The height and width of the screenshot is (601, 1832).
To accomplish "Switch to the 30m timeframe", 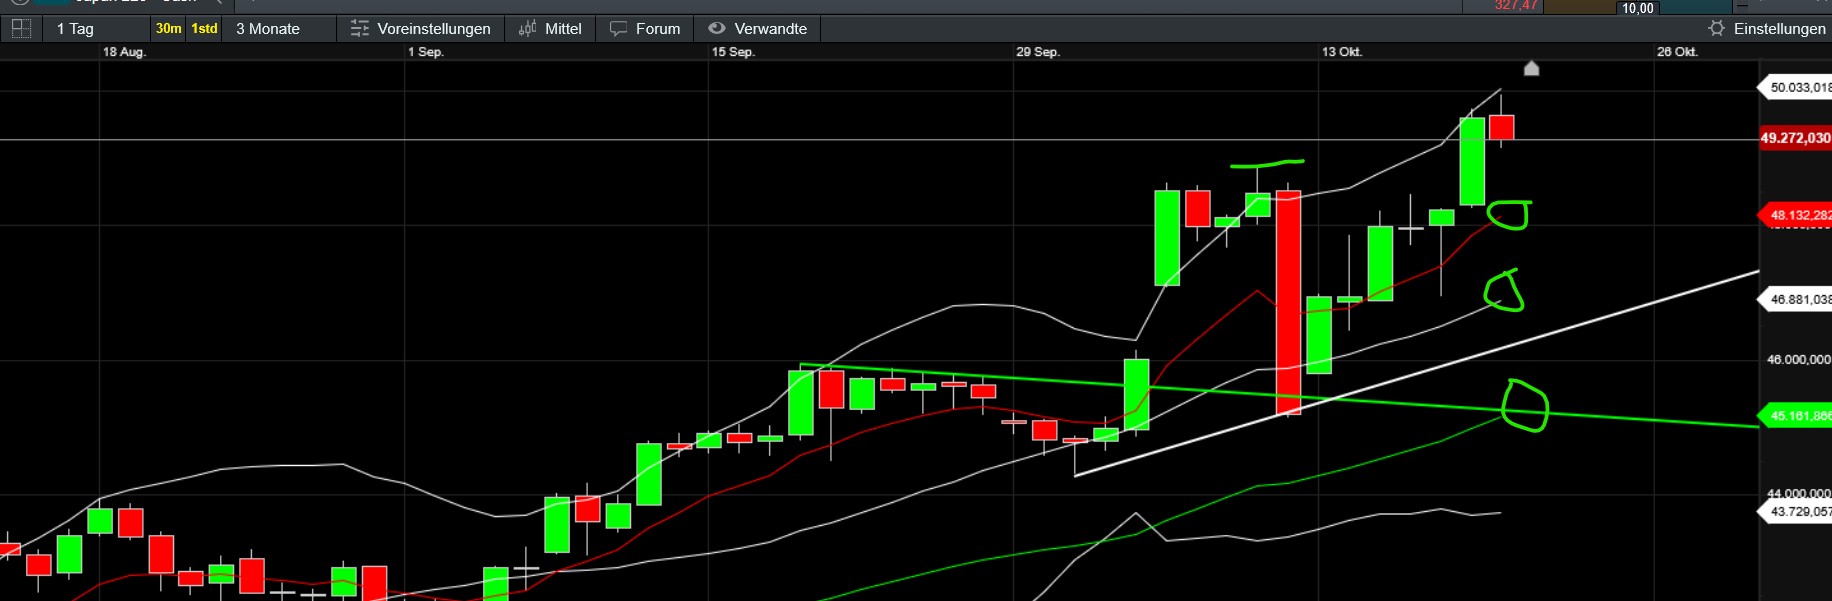I will point(168,29).
